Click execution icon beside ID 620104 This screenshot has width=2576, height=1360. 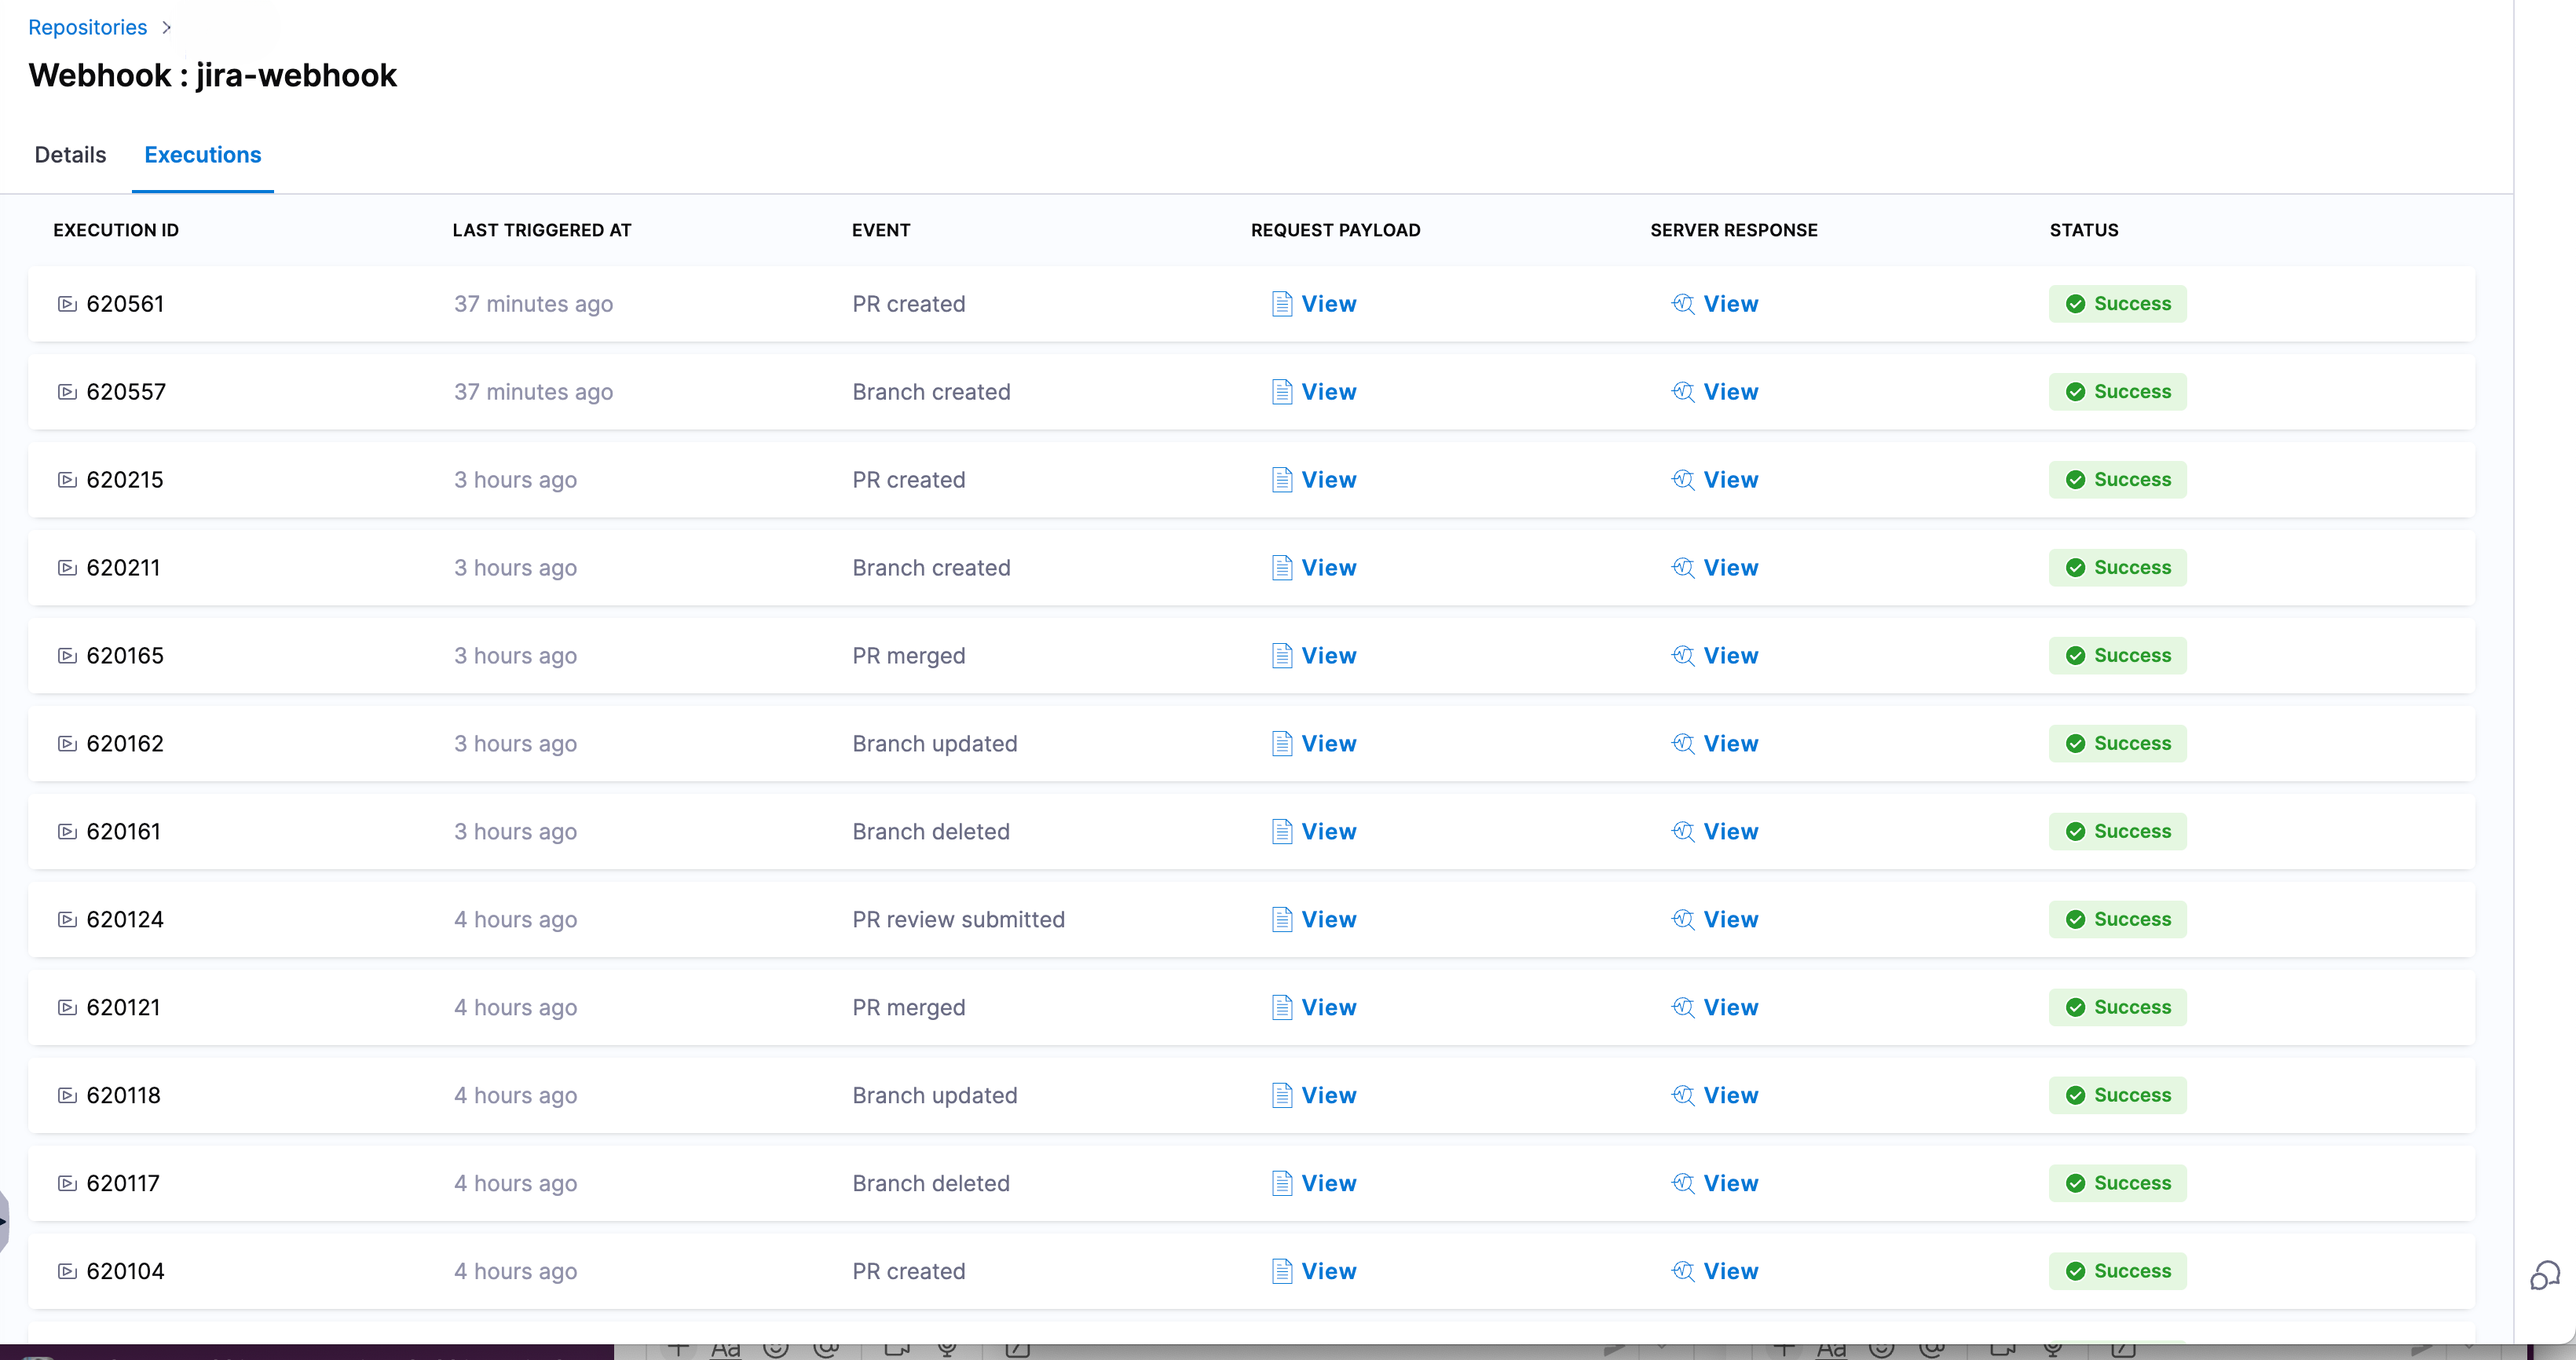pos(67,1272)
